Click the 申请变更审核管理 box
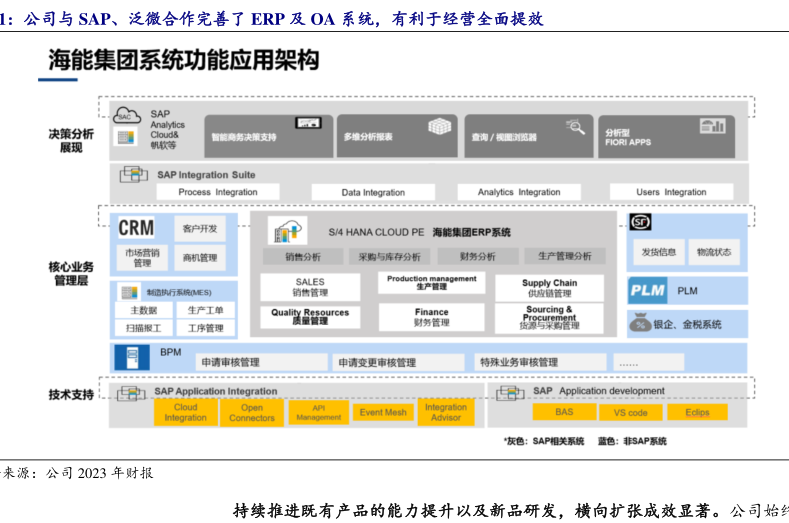Viewport: 789px width, 523px height. click(x=398, y=362)
